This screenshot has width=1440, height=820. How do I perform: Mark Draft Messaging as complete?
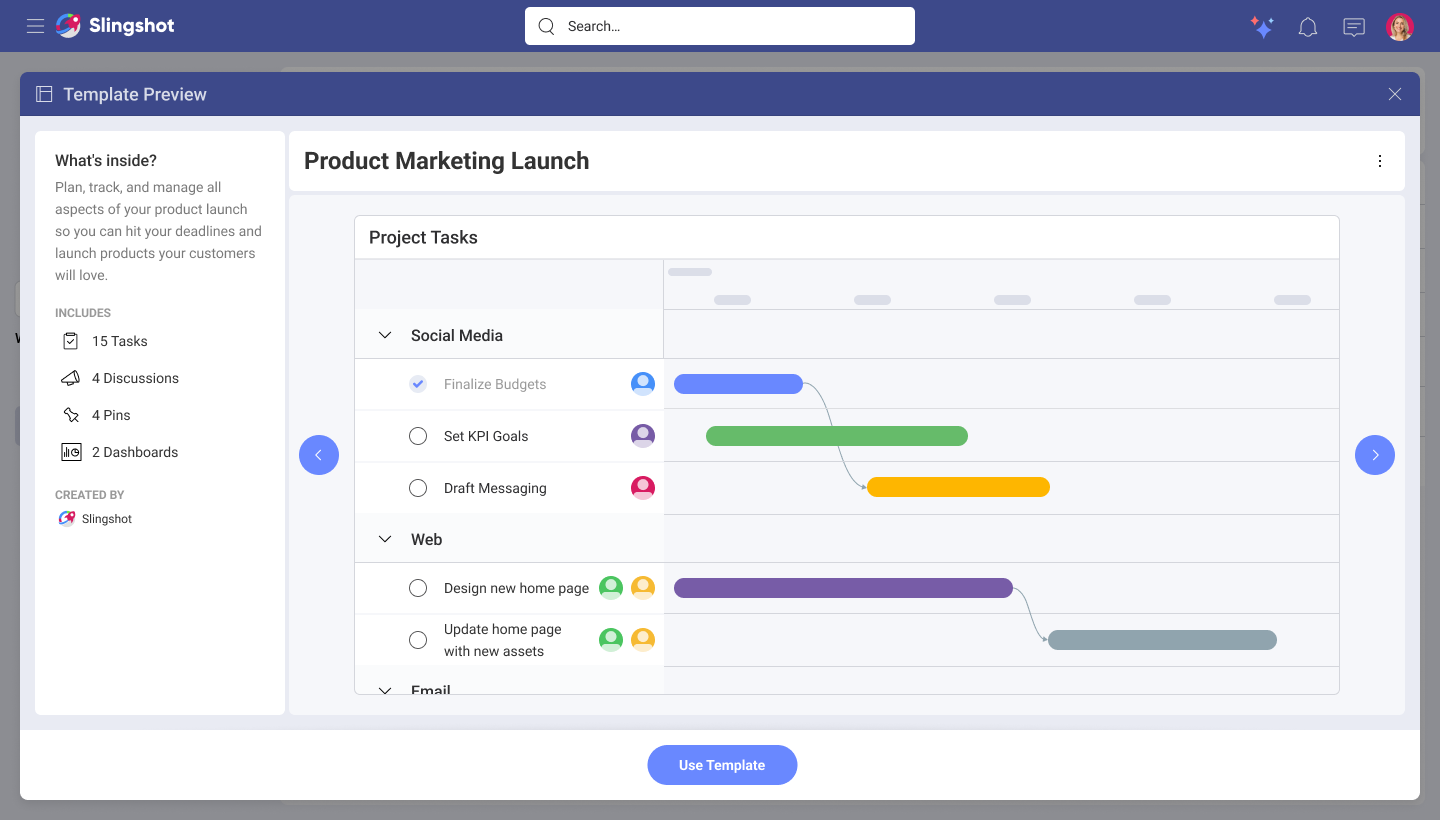tap(418, 488)
